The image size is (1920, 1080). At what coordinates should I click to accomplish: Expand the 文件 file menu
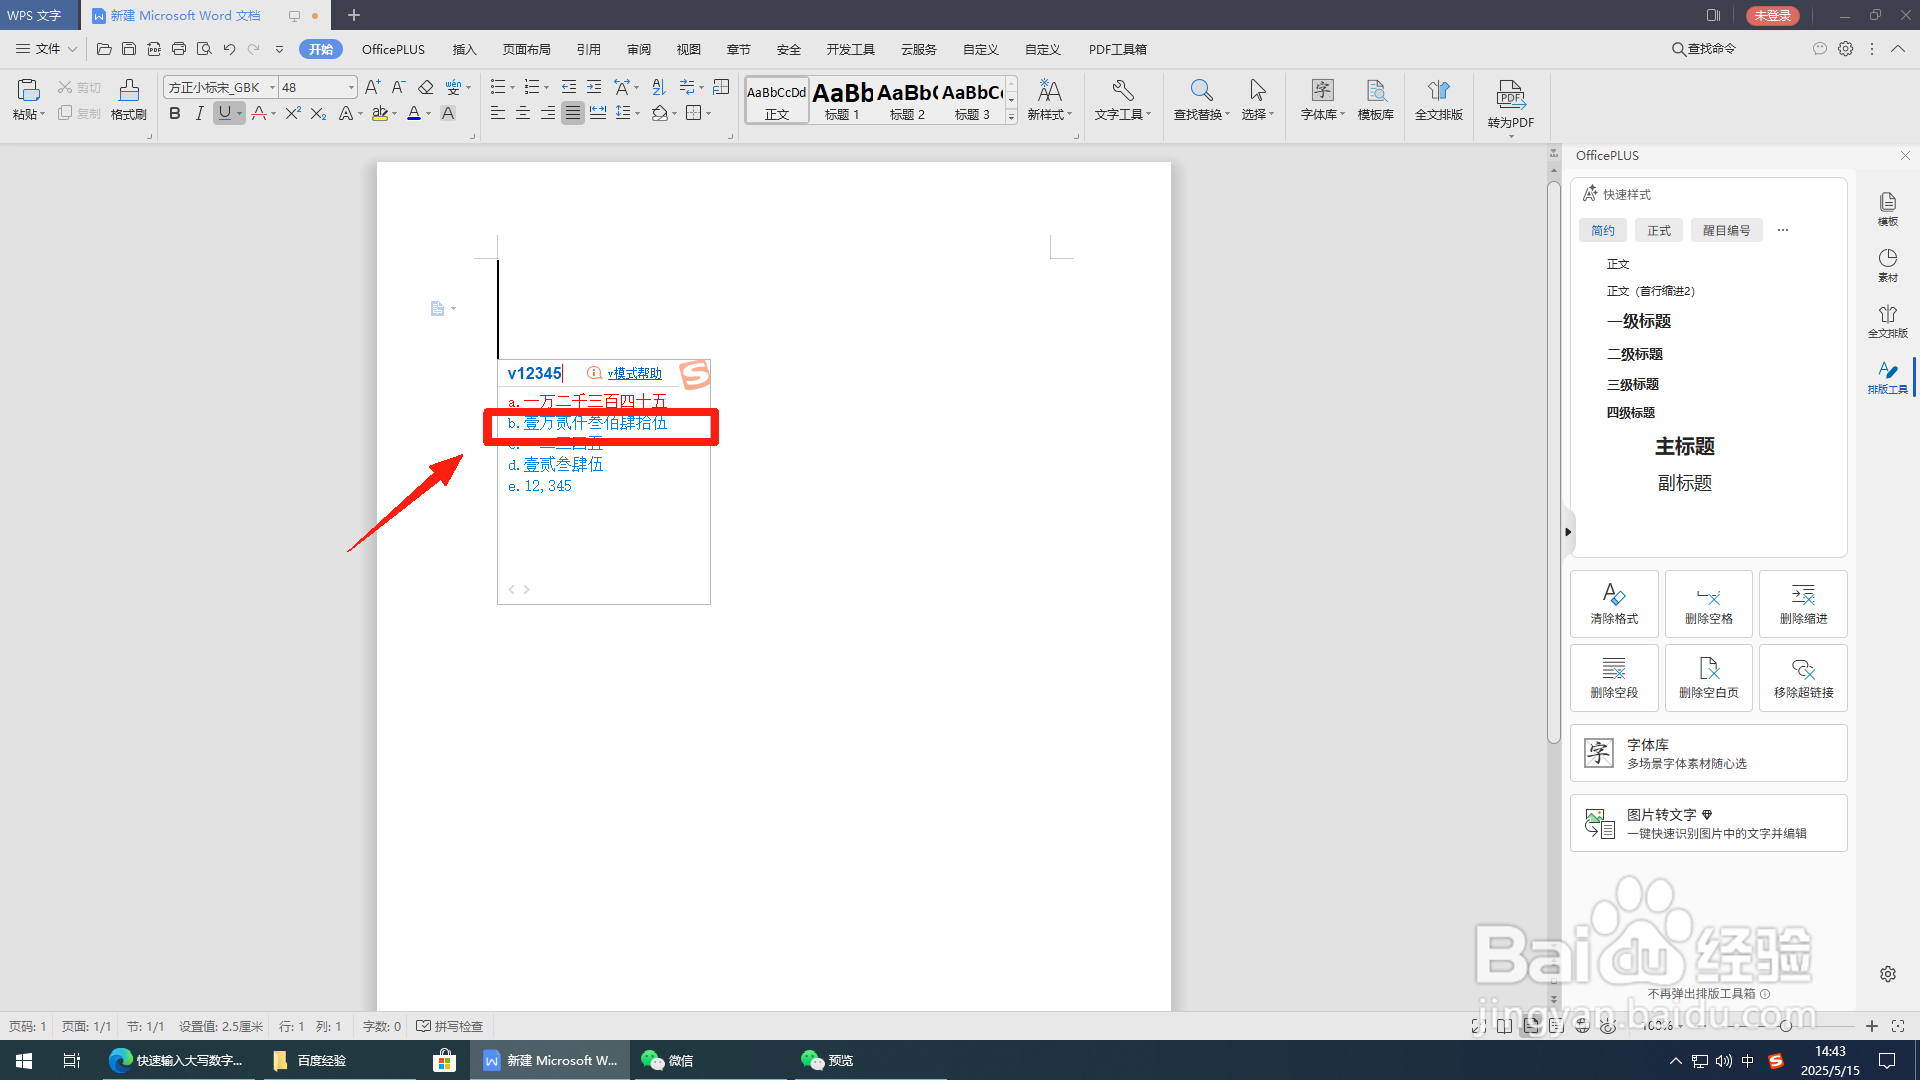point(47,49)
